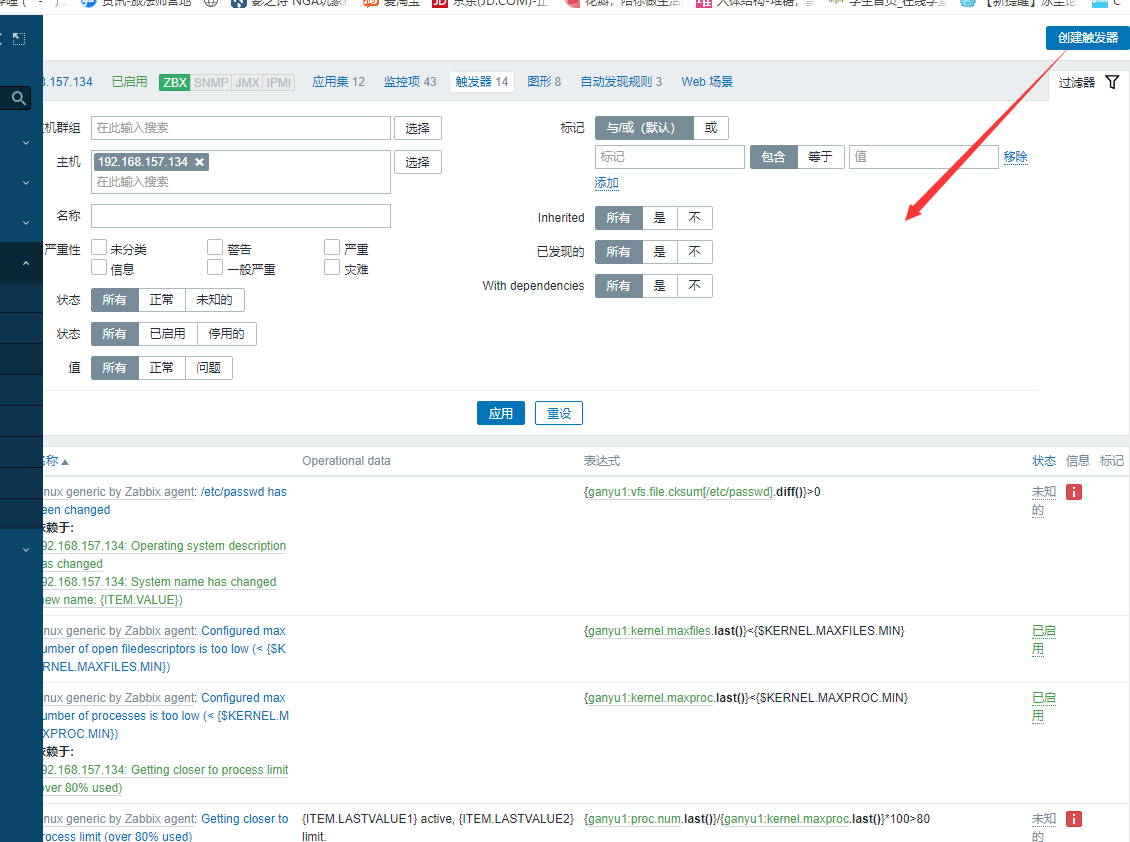The image size is (1130, 842).
Task: Expand the first sidebar menu chevron
Action: (26, 143)
